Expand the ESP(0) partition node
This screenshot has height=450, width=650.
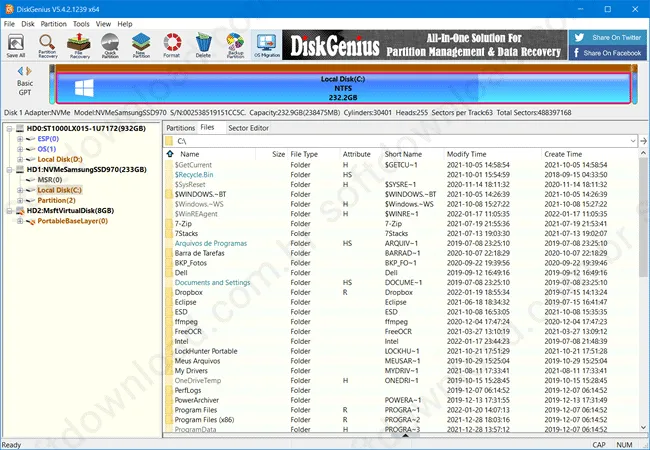pyautogui.click(x=19, y=139)
